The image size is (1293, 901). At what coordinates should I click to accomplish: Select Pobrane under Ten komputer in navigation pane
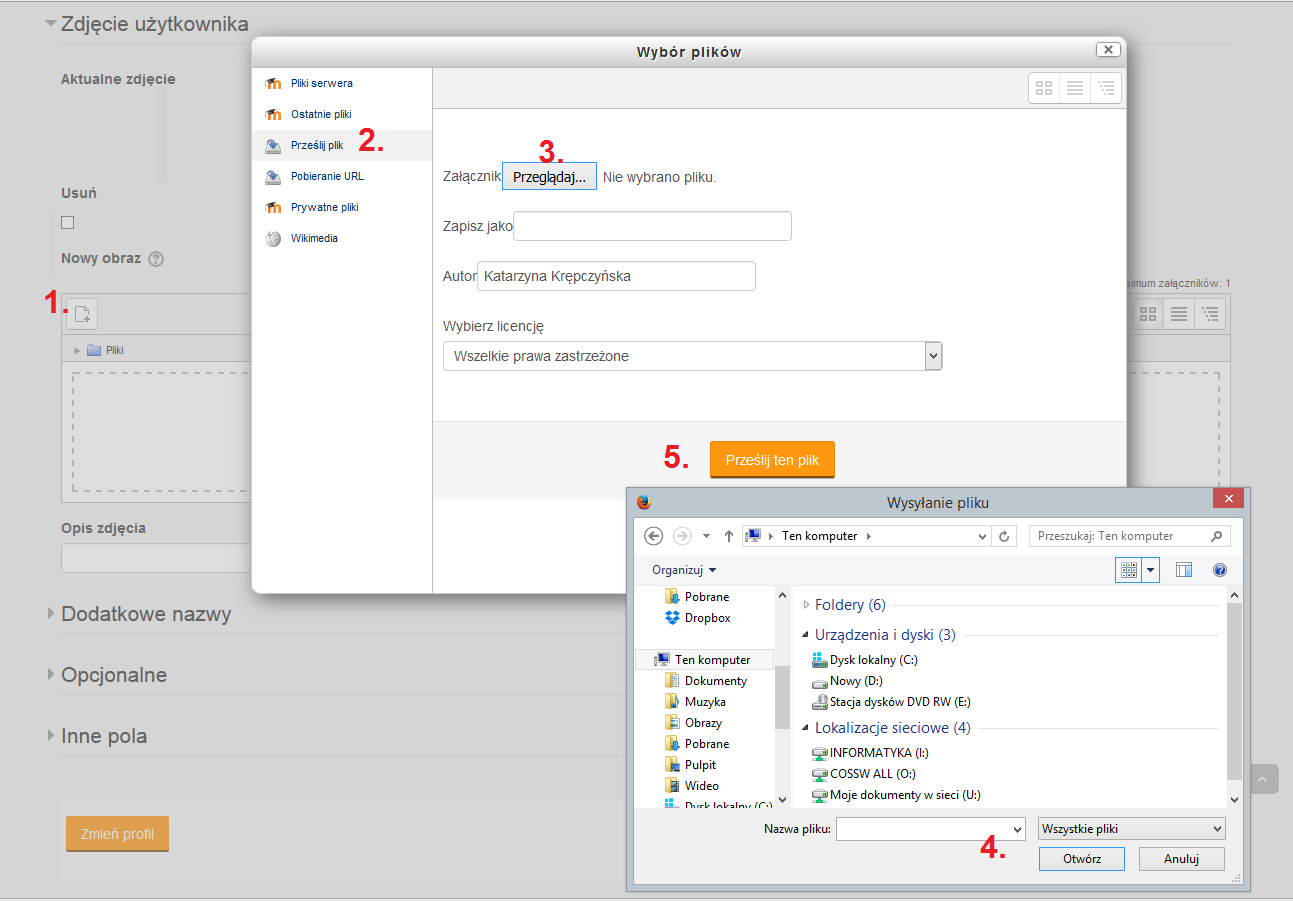click(698, 744)
